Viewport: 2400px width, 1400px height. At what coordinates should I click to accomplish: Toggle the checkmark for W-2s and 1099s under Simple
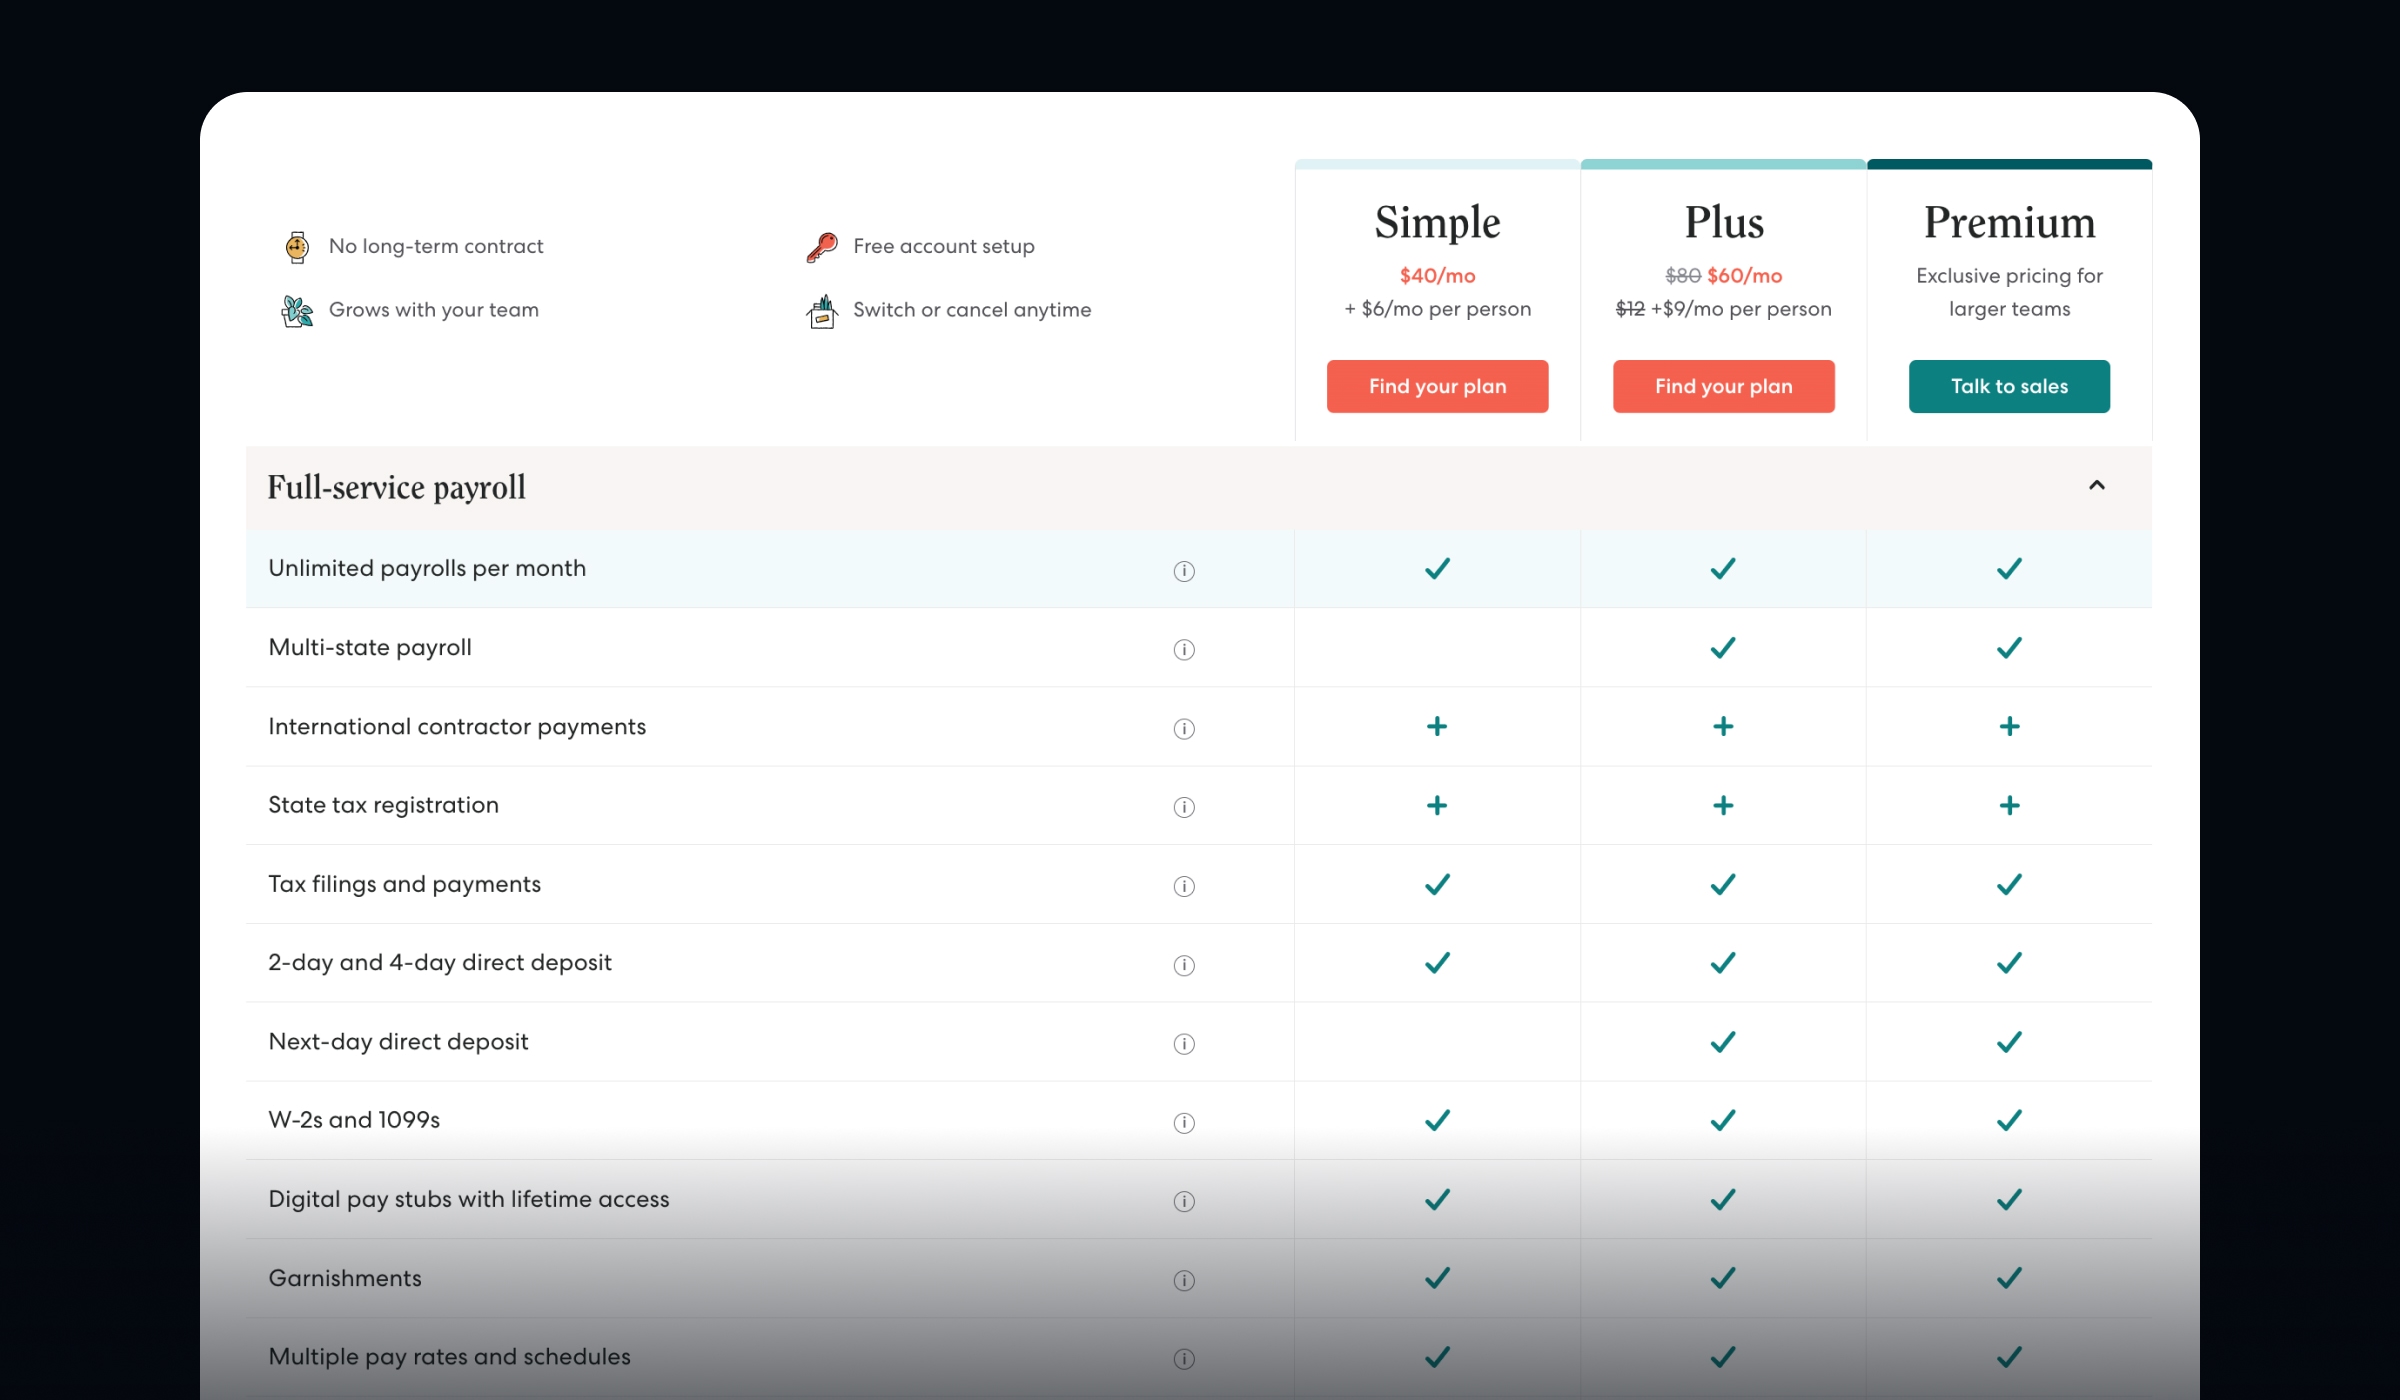pyautogui.click(x=1437, y=1120)
